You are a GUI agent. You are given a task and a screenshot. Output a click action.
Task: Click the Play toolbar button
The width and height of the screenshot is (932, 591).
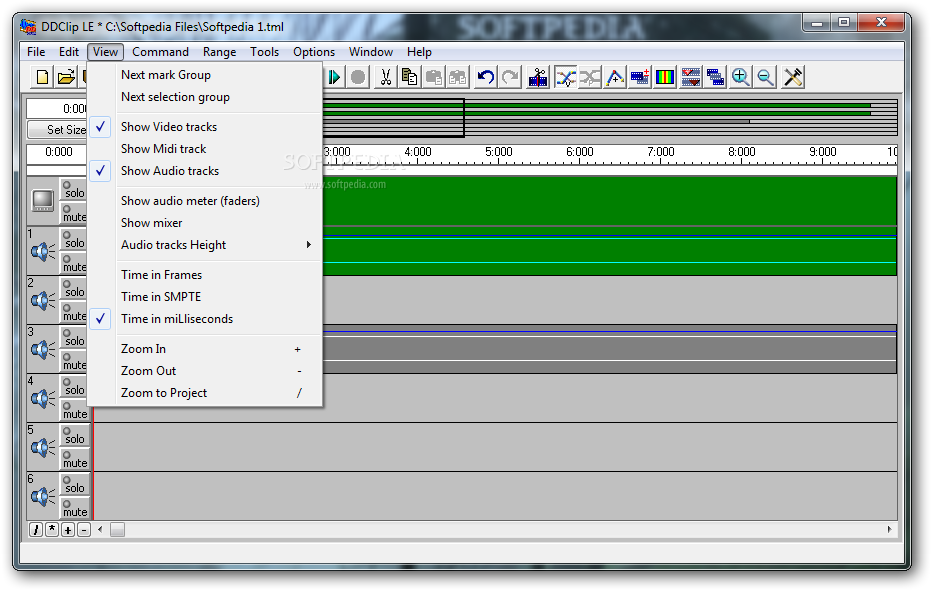coord(334,77)
